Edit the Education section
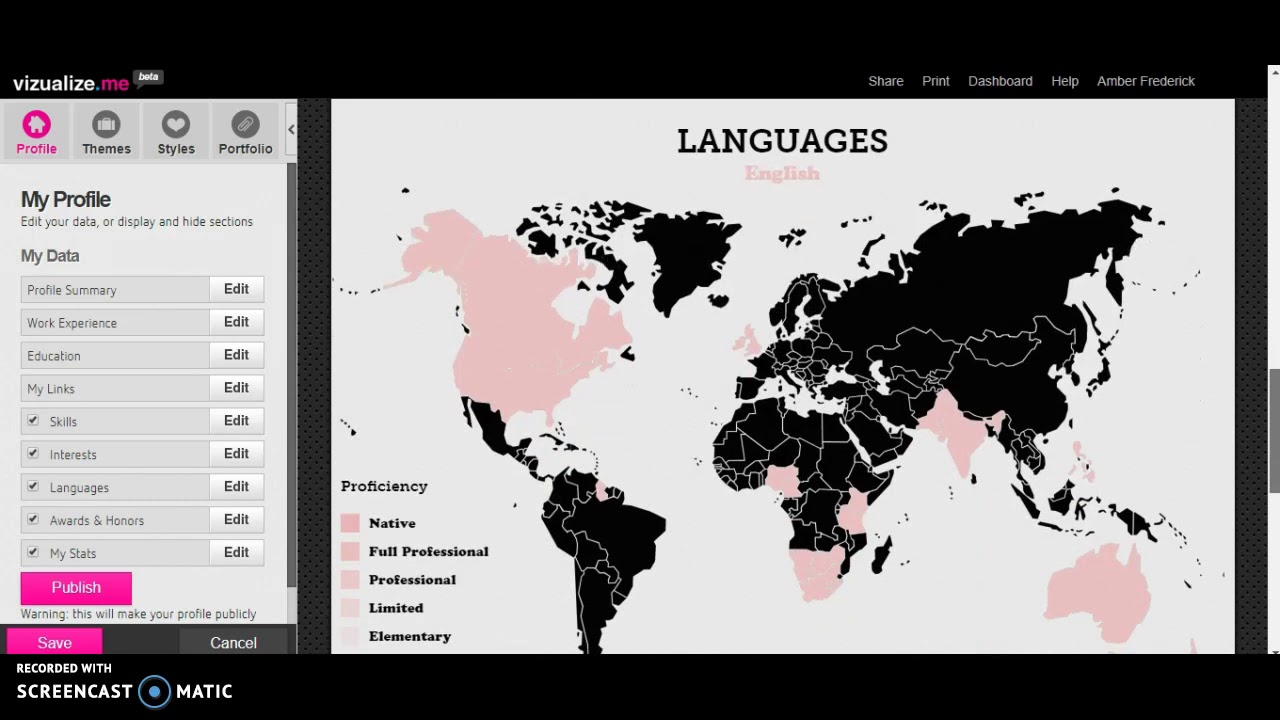 click(236, 355)
